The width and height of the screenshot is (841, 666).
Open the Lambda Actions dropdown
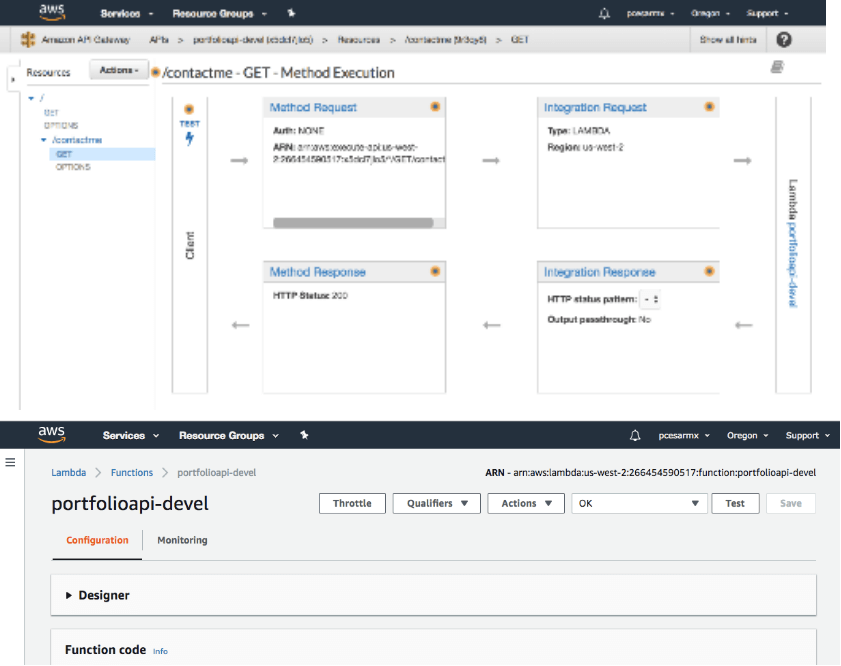click(x=526, y=504)
